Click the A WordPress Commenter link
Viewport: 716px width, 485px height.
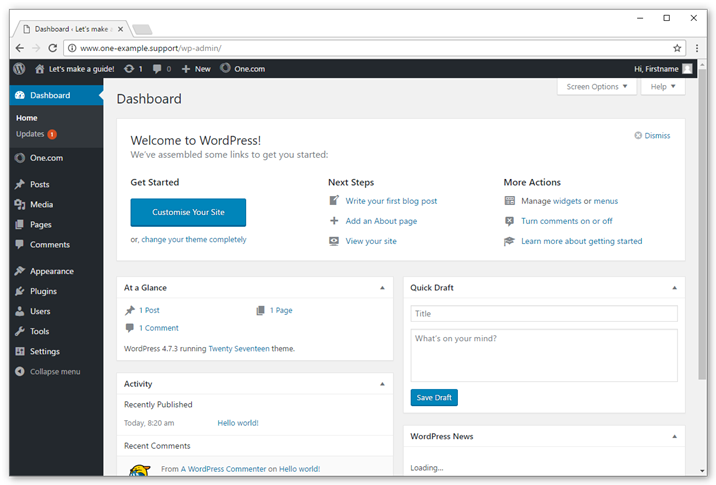tap(223, 469)
